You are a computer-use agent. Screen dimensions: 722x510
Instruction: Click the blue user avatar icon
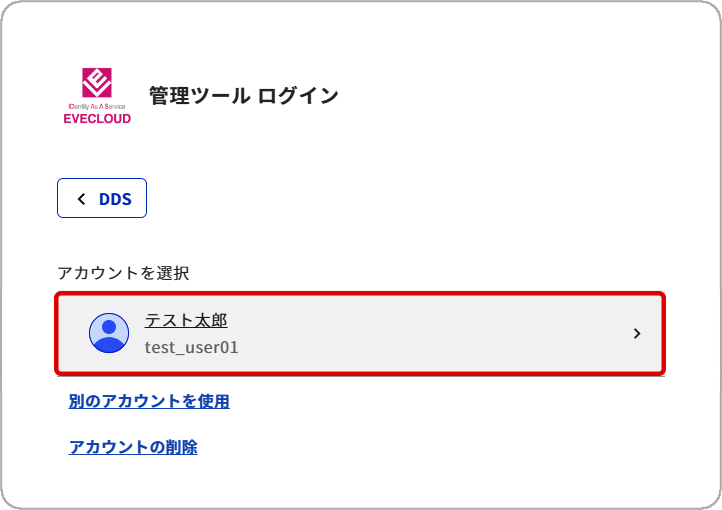(x=109, y=333)
